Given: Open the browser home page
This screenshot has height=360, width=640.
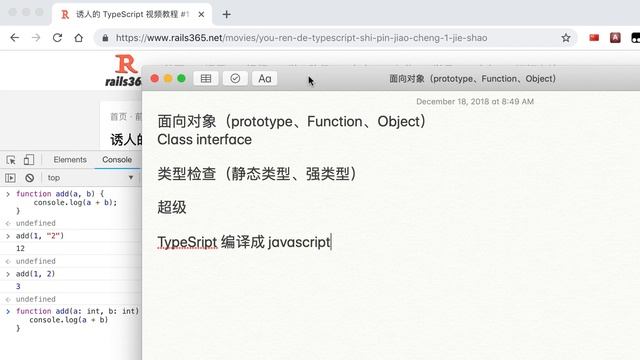Looking at the screenshot, I should [78, 38].
